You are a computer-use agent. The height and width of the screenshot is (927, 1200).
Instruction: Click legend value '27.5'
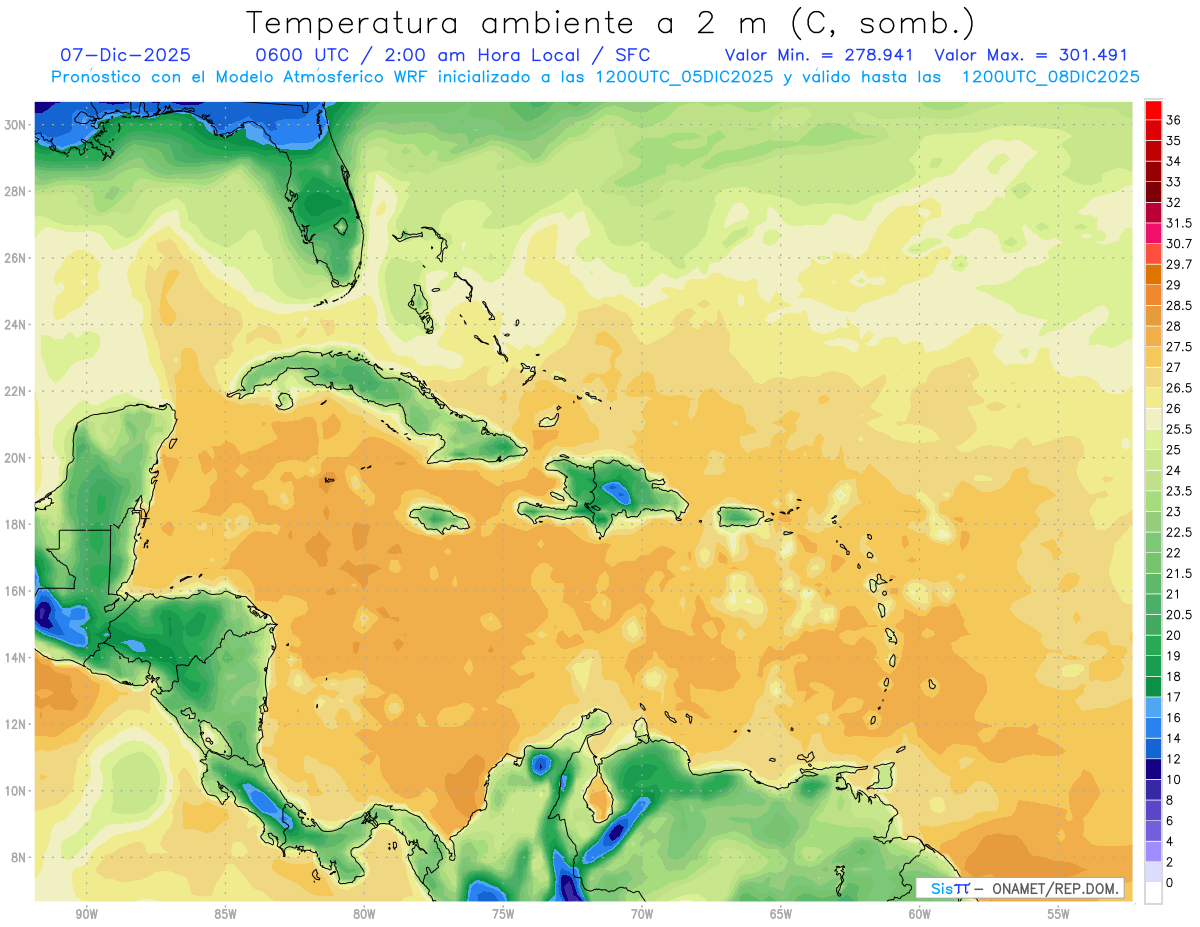1179,347
